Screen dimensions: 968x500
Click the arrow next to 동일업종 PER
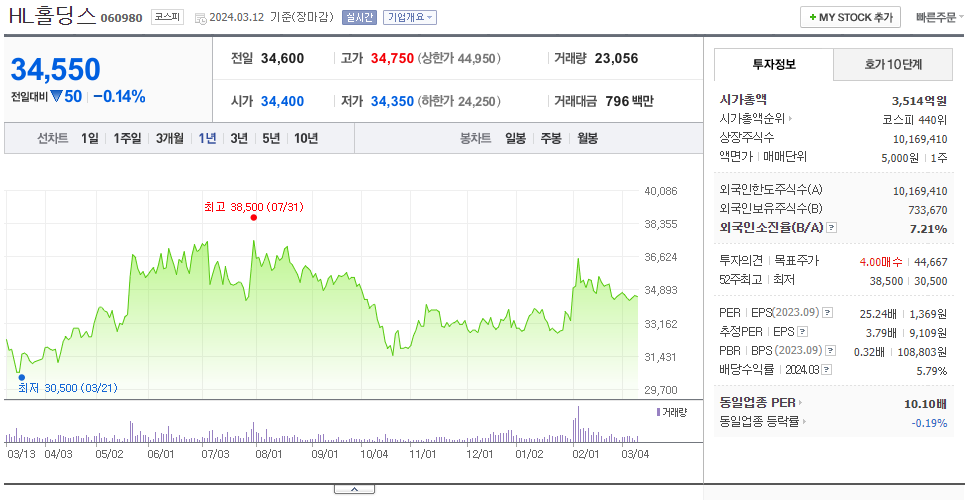coord(800,403)
